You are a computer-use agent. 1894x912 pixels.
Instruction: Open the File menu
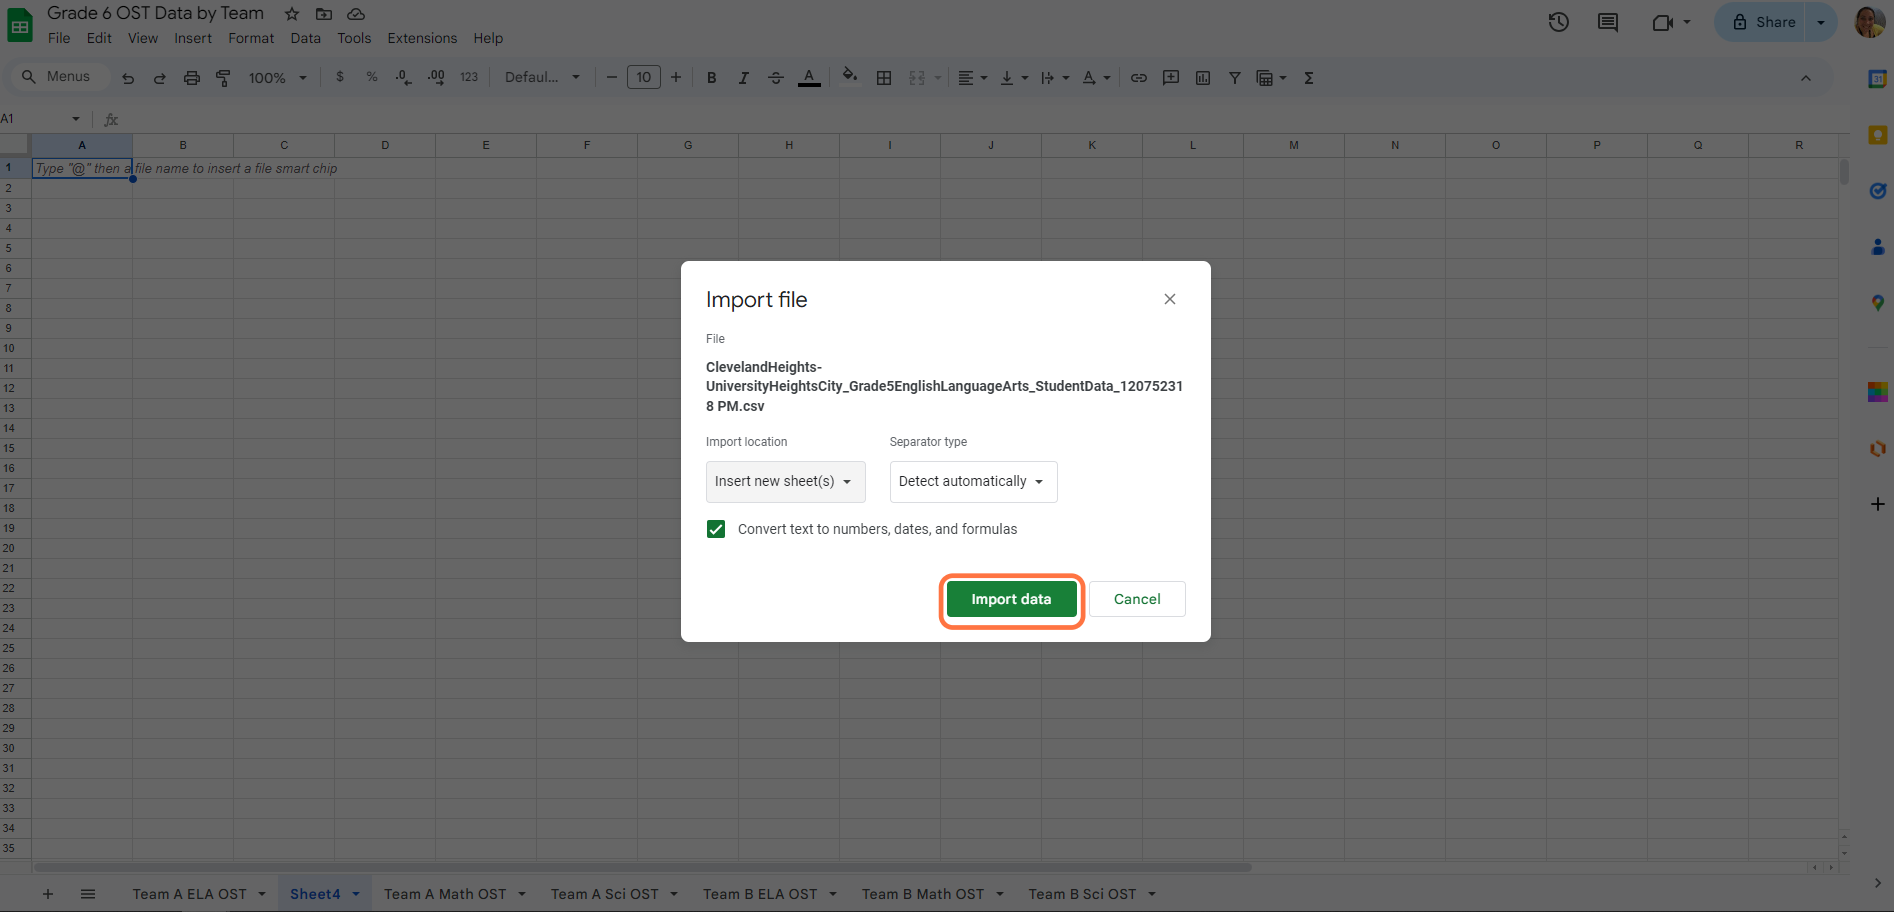(x=59, y=38)
